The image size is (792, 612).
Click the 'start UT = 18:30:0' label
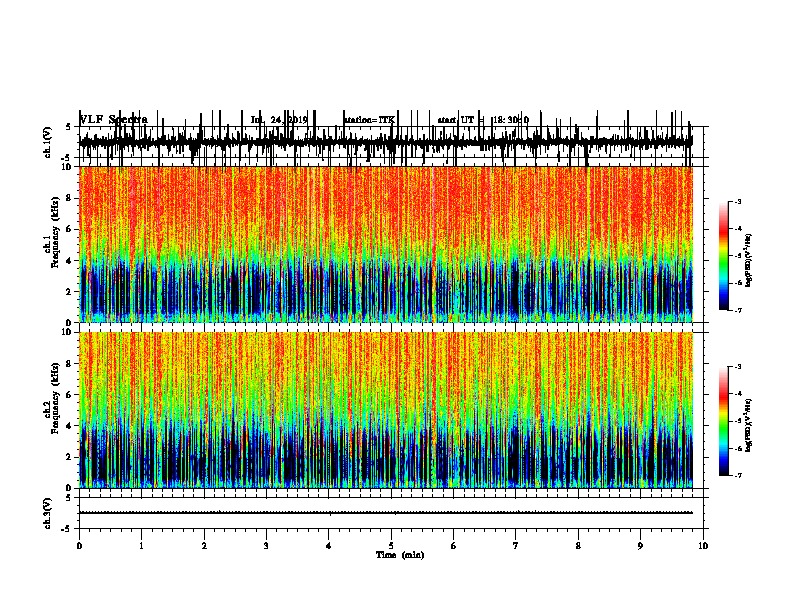483,120
